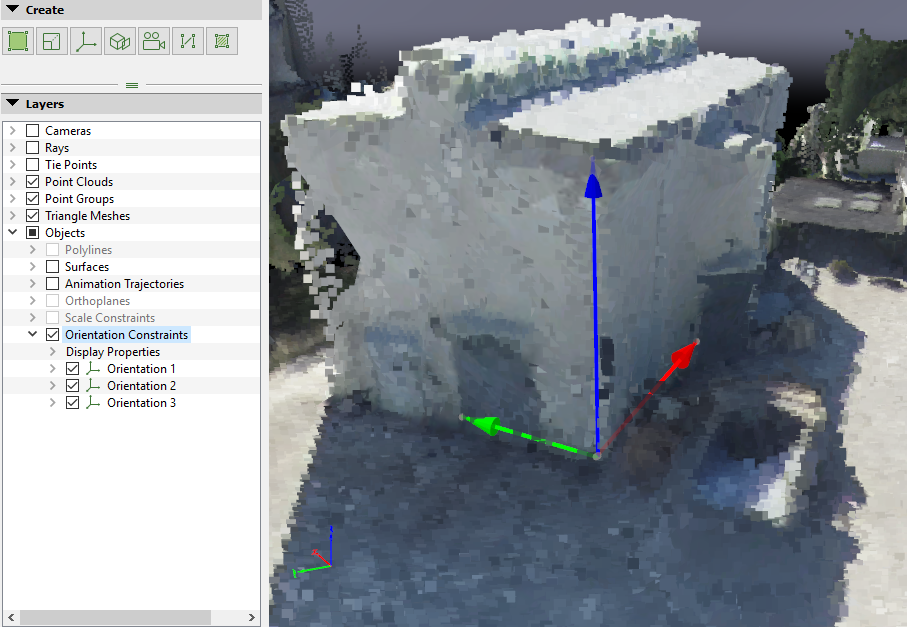Click the New Surface hatched square icon

tap(222, 41)
